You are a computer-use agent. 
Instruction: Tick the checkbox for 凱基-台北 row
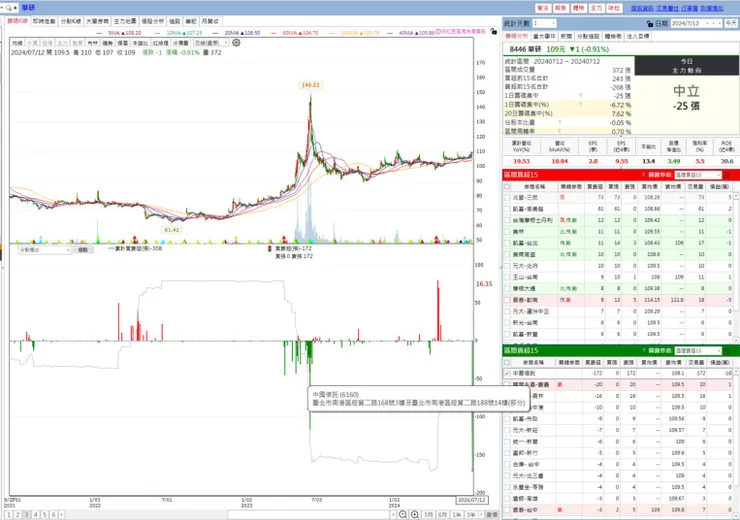[507, 243]
